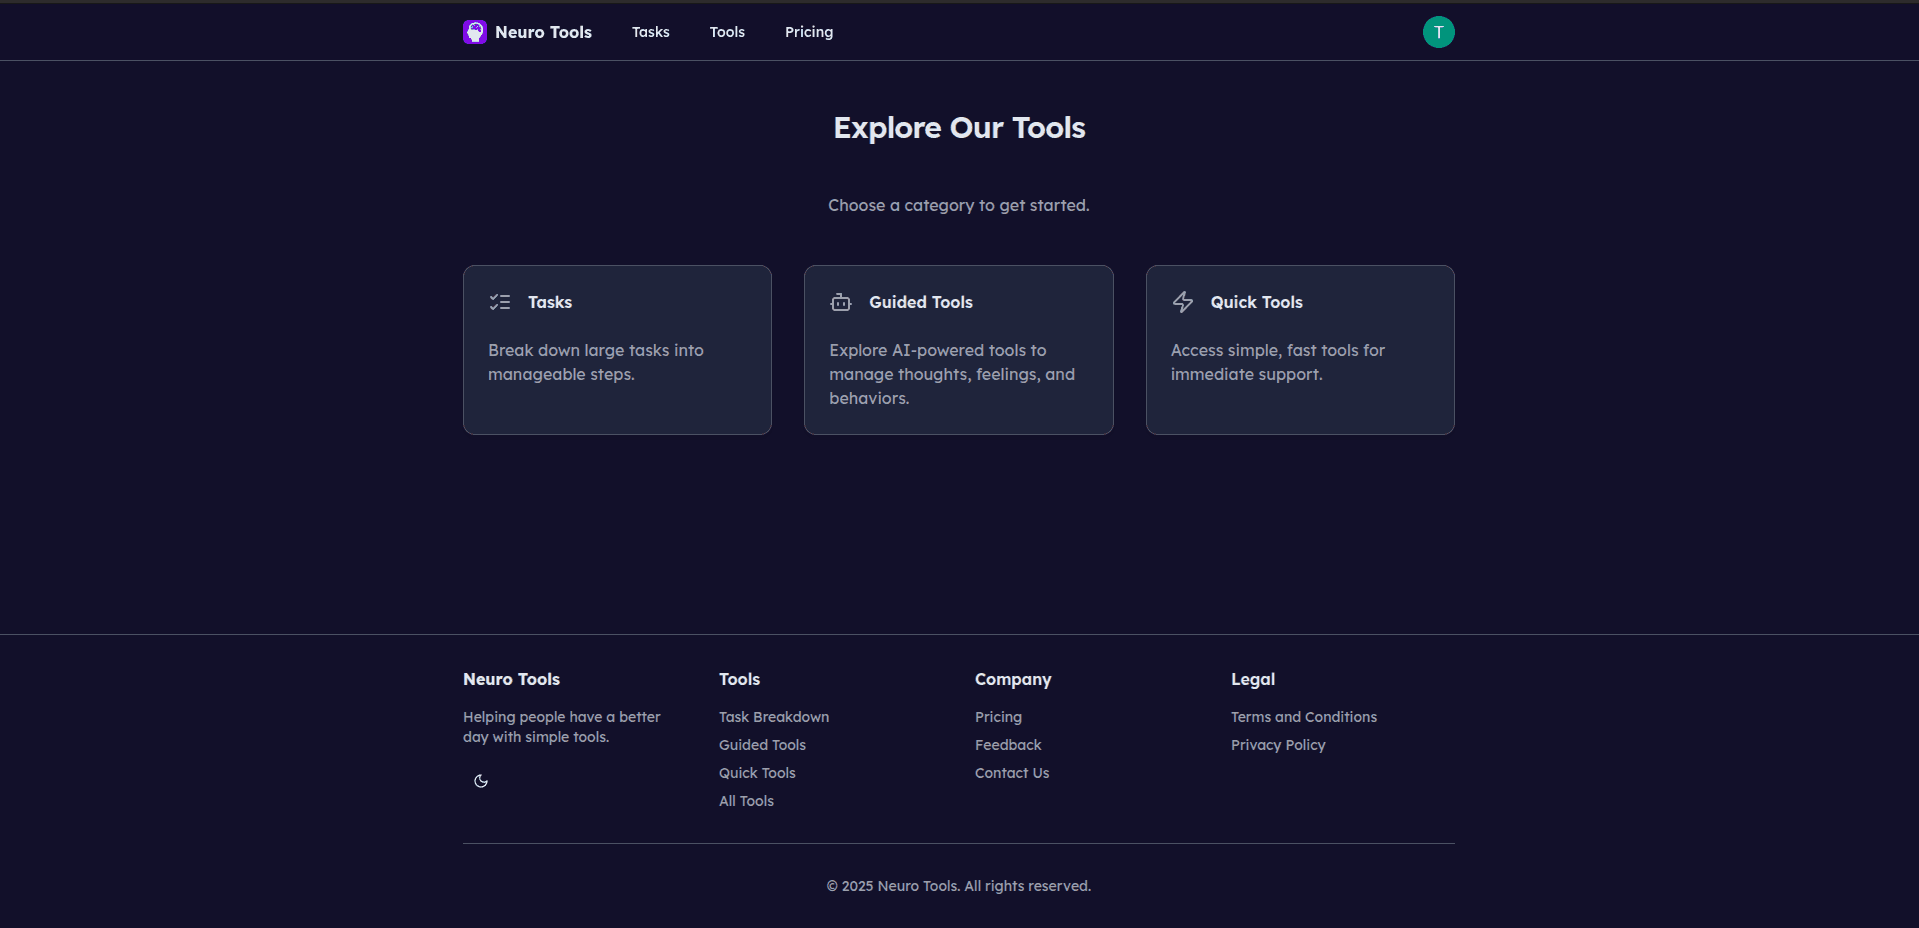1919x928 pixels.
Task: Open the Pricing navigation menu item
Action: click(x=809, y=32)
